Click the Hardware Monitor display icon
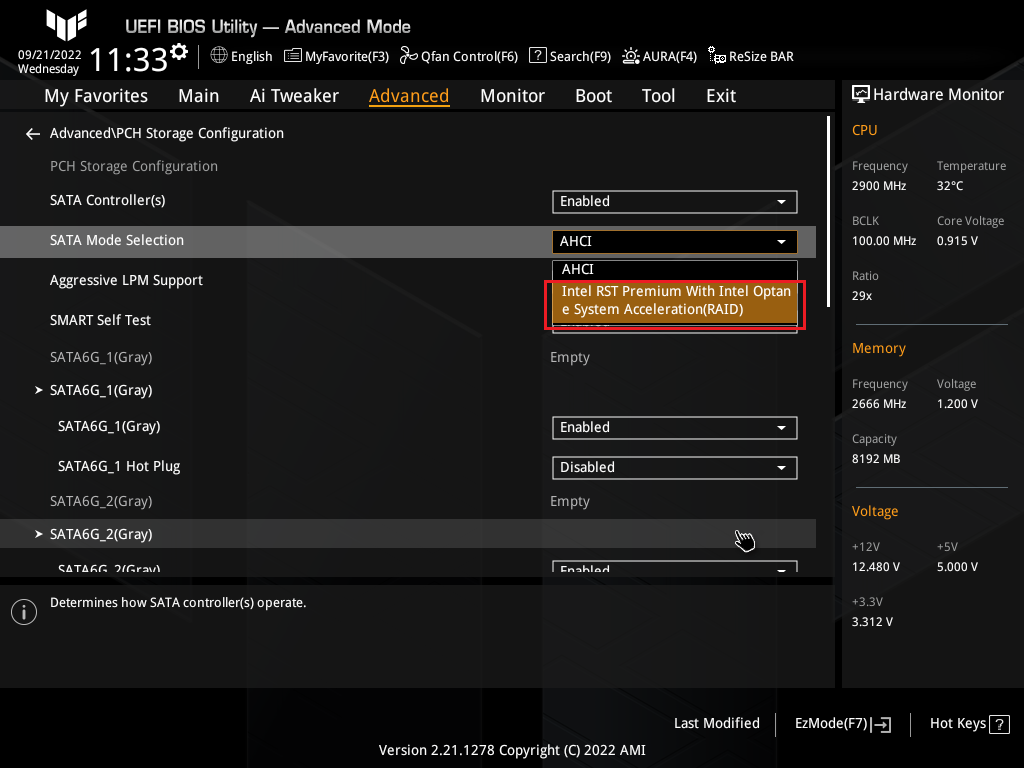The height and width of the screenshot is (768, 1024). 861,95
